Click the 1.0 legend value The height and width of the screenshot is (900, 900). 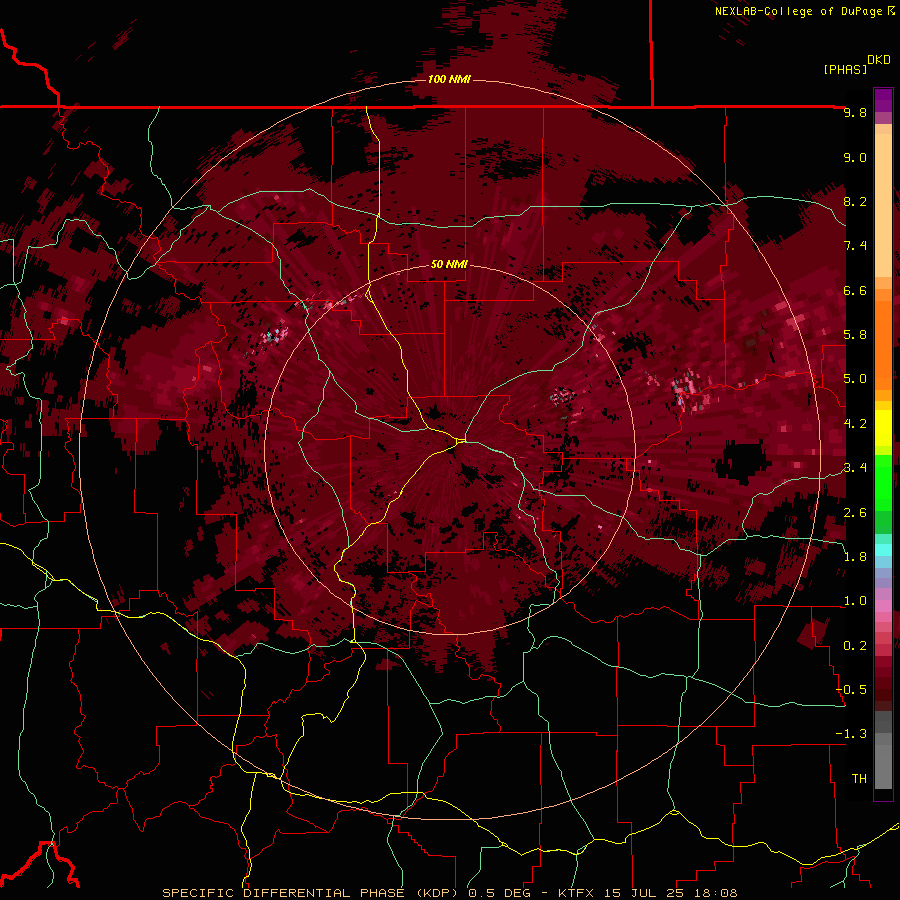(x=855, y=601)
